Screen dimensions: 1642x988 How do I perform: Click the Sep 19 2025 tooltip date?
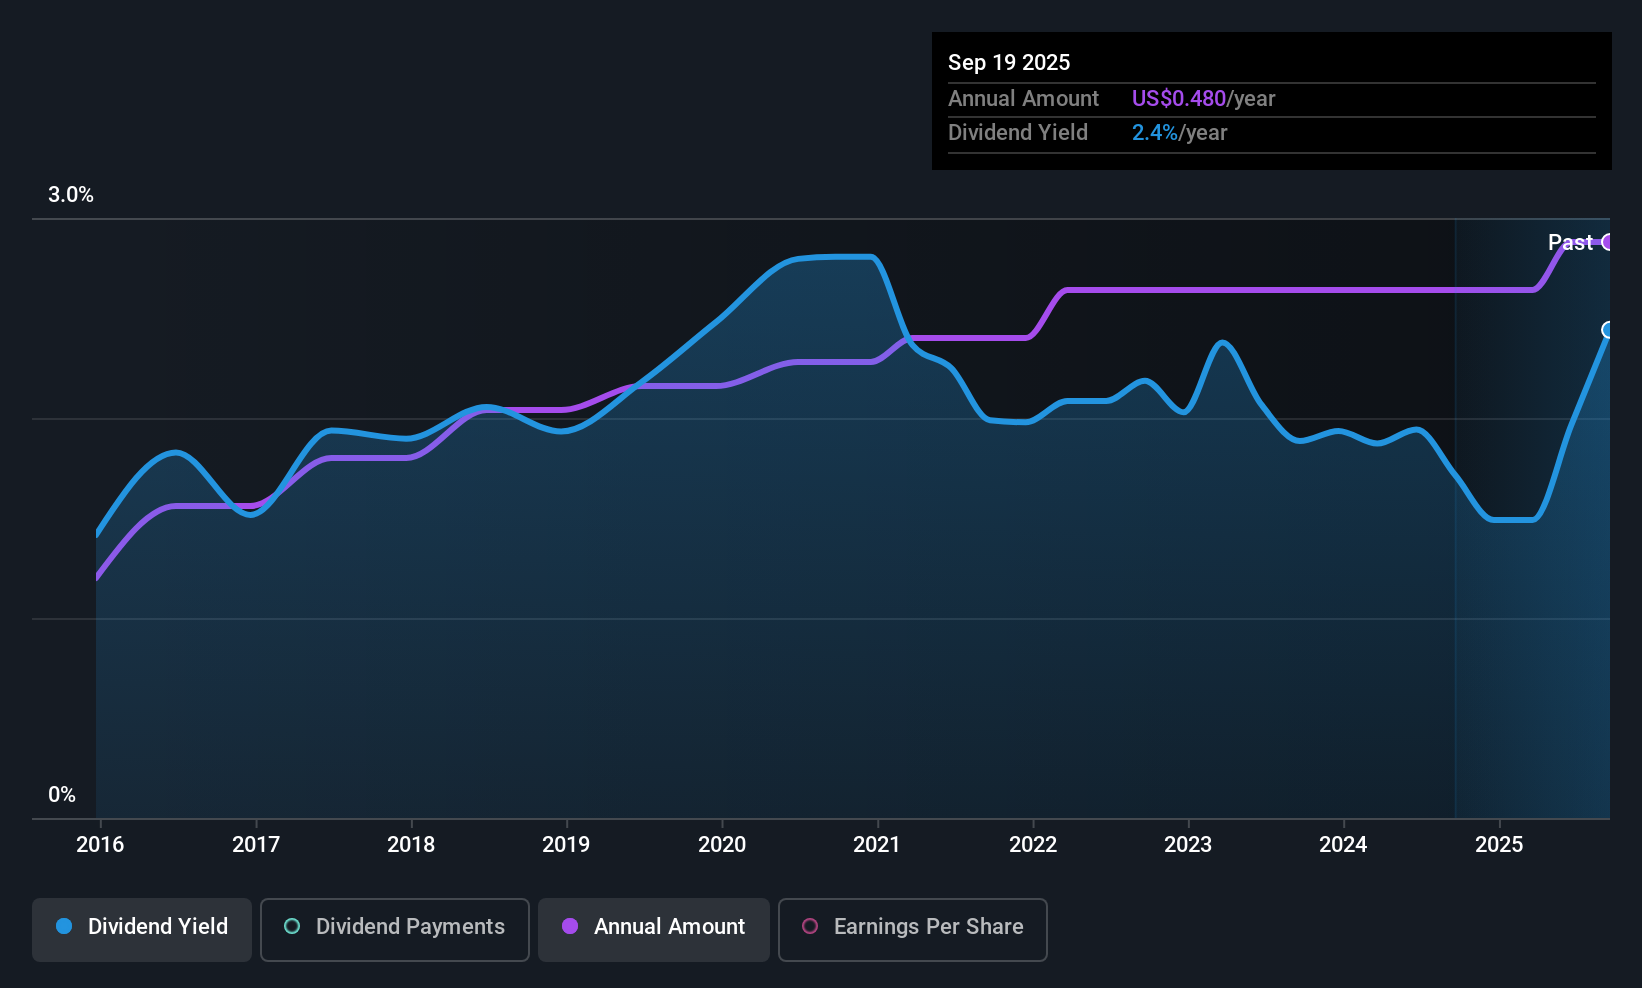pos(1009,62)
